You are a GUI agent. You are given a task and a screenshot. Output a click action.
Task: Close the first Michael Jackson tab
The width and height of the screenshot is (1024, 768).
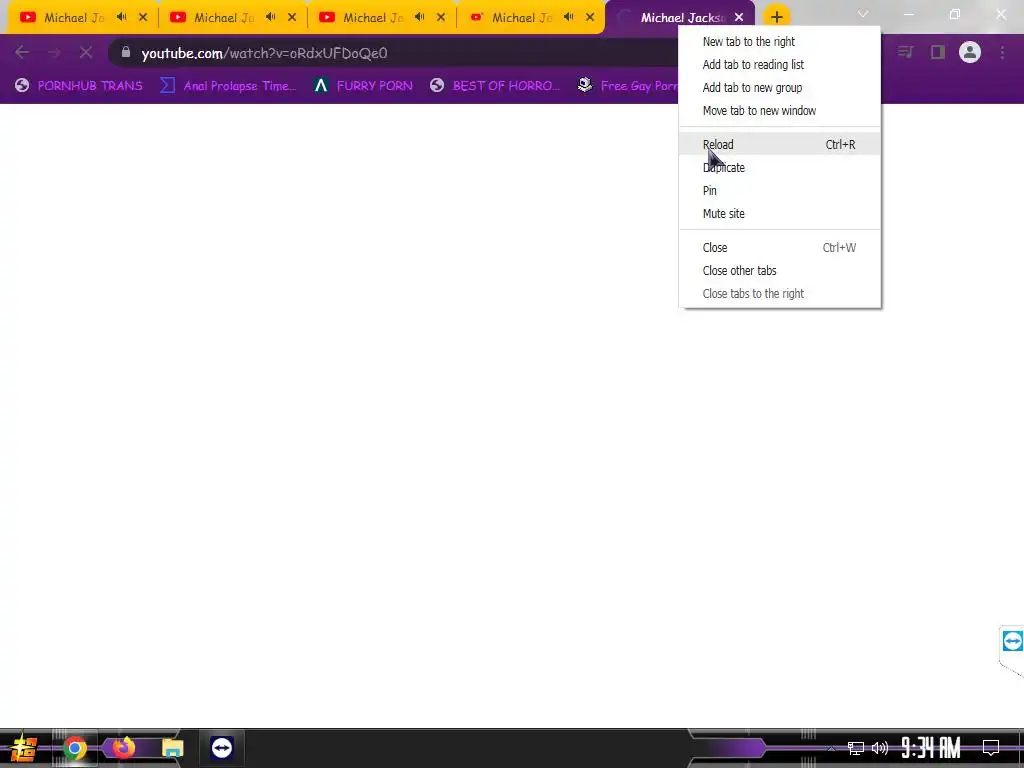[143, 18]
